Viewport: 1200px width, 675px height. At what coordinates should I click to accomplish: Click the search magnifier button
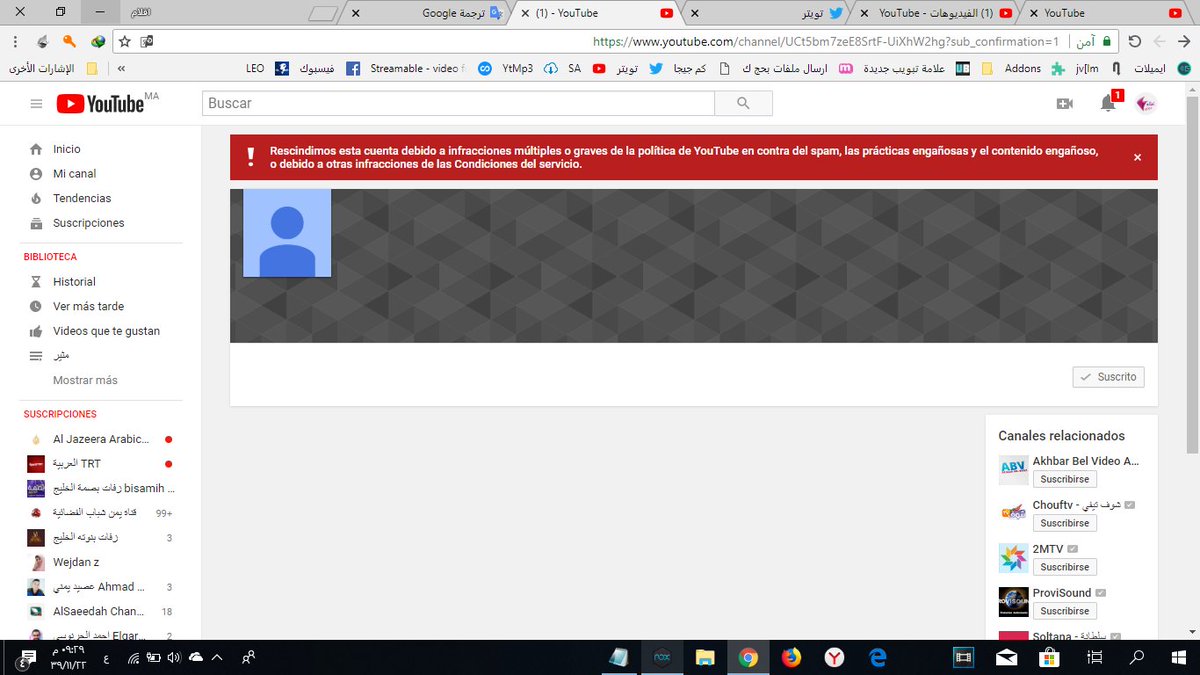(x=743, y=103)
